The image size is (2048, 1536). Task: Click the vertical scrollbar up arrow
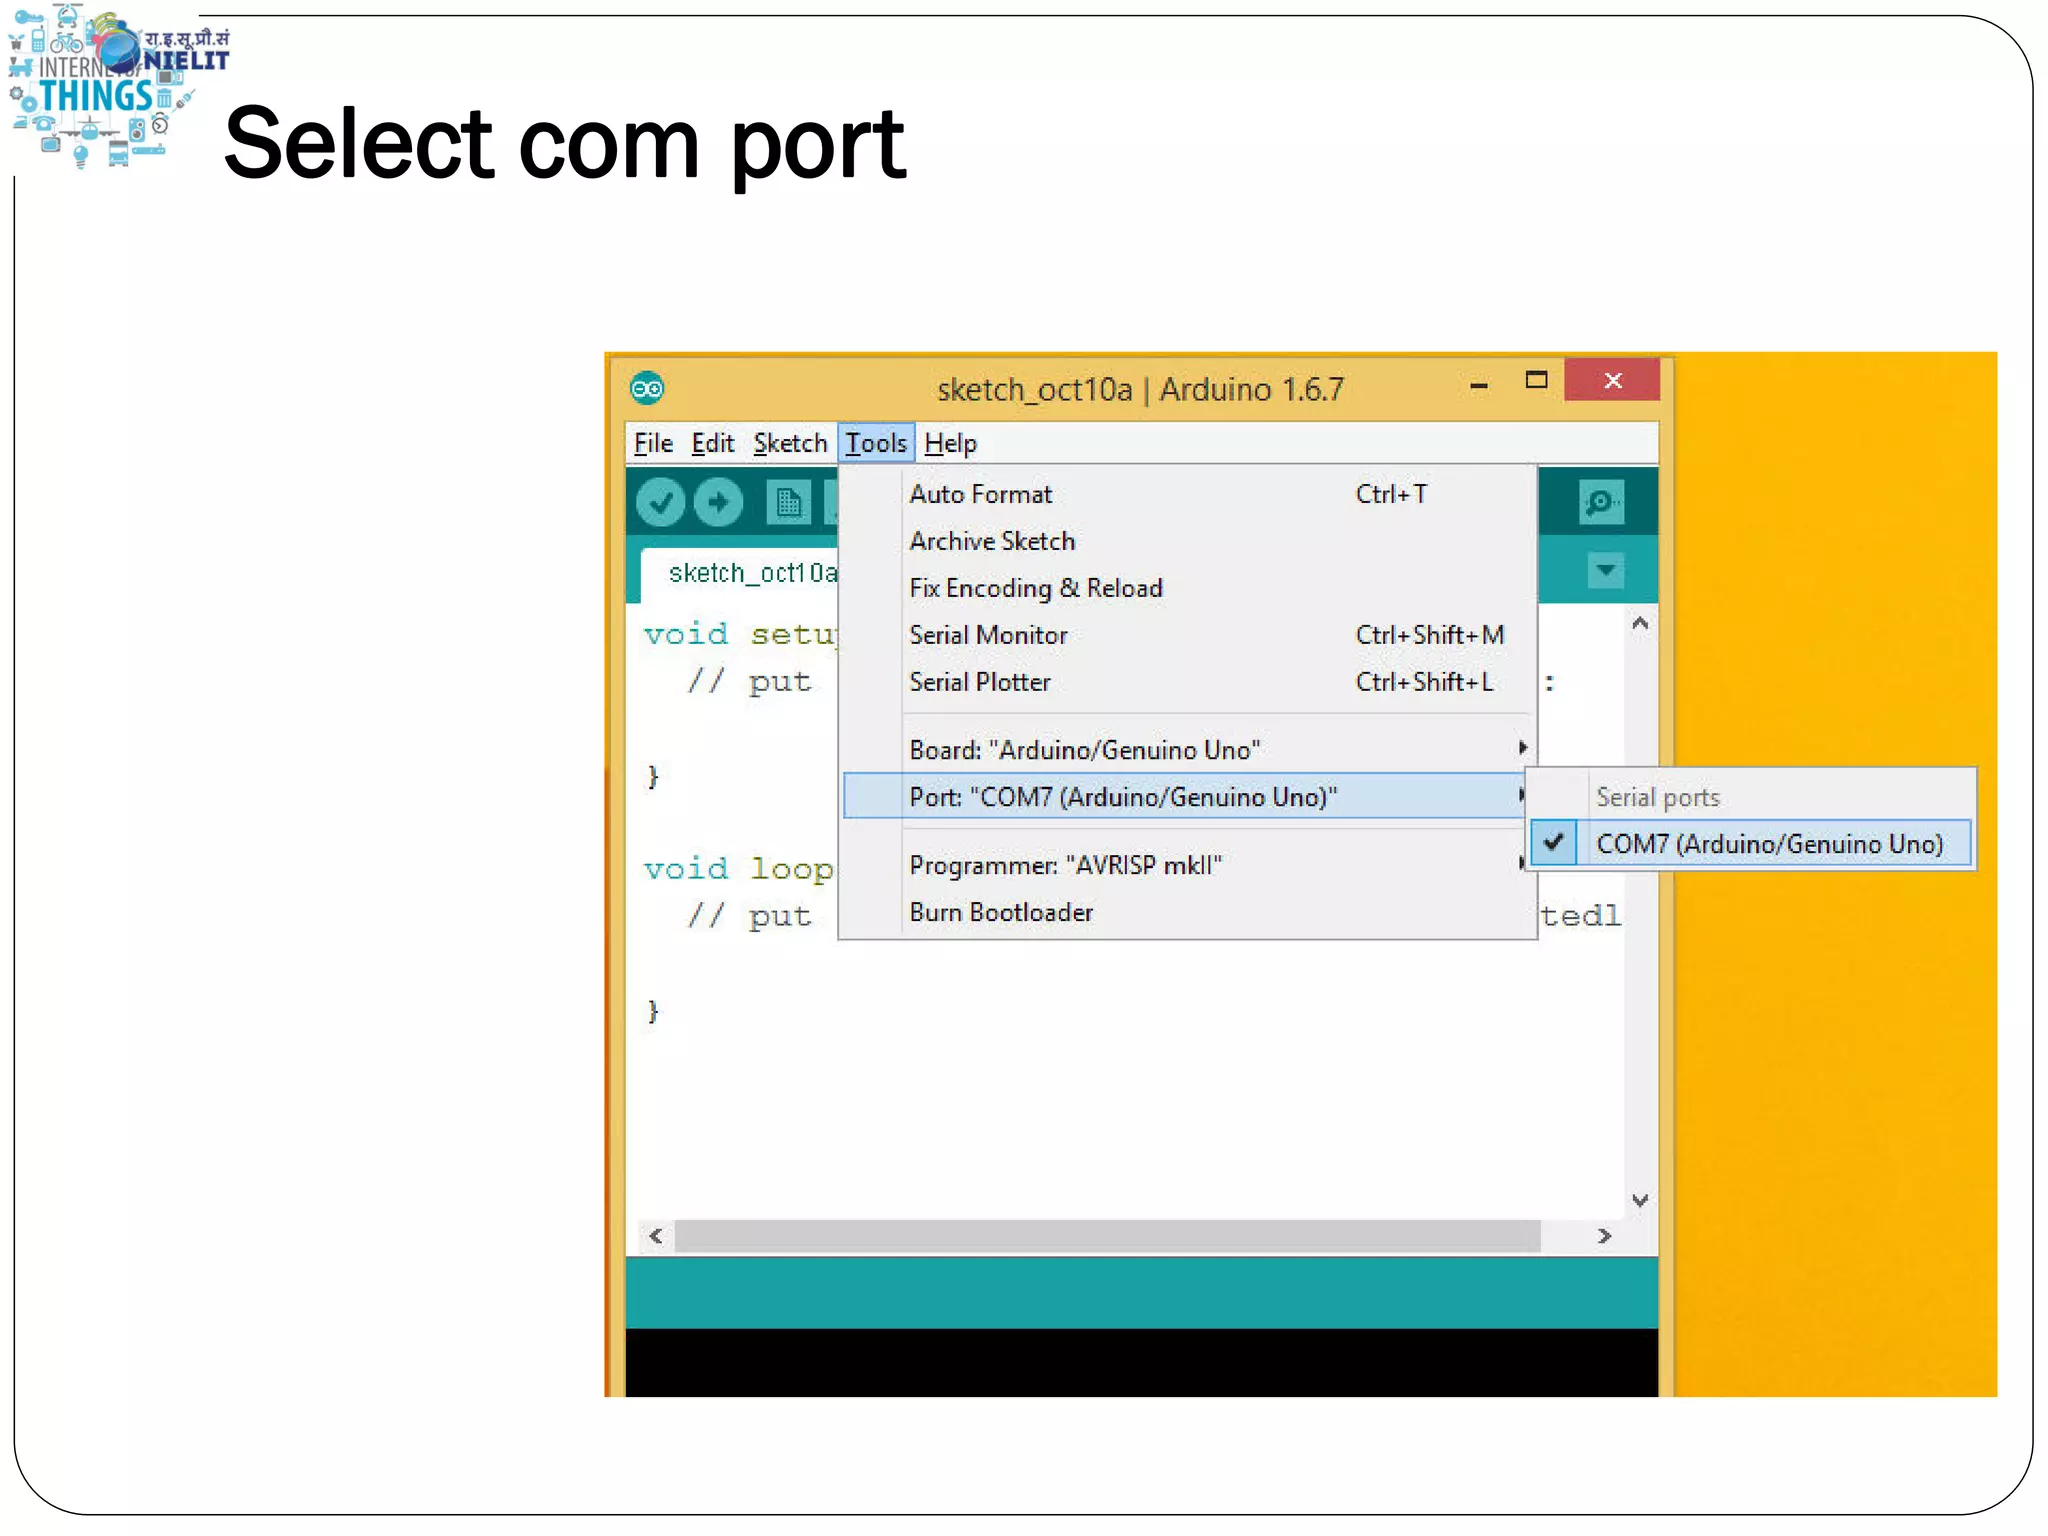[1640, 624]
